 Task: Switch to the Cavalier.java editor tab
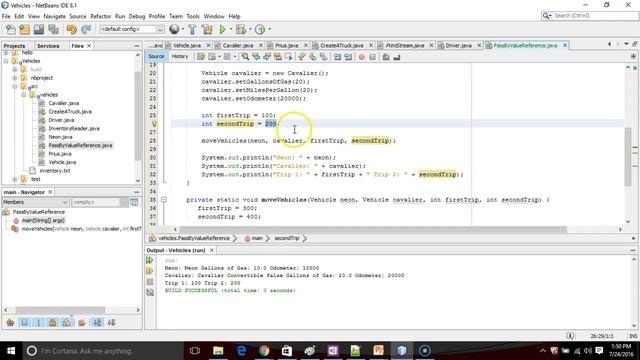[238, 45]
